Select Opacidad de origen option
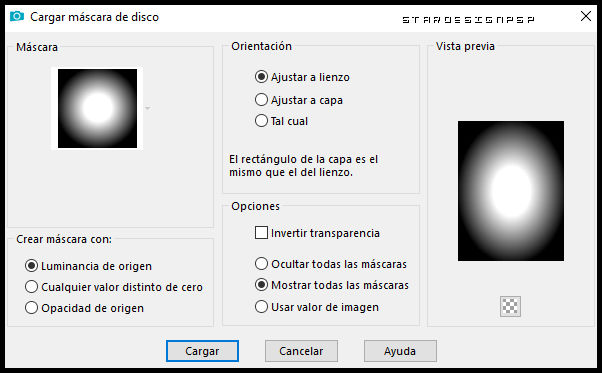 84,308
